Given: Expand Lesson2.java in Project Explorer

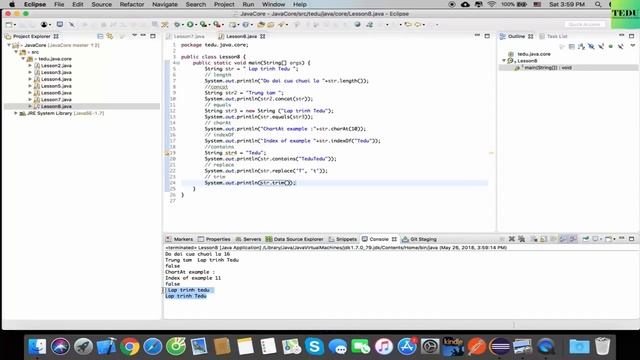Looking at the screenshot, I should point(30,65).
